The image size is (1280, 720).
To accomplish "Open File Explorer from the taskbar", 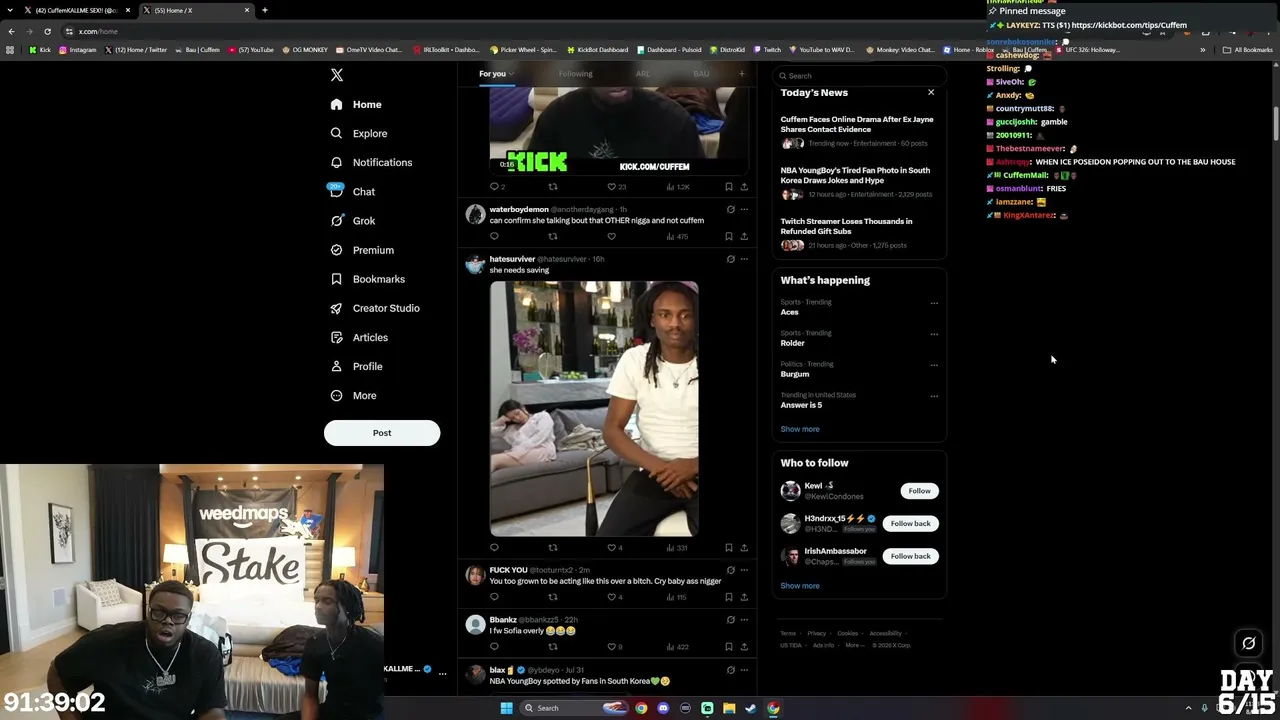I will pos(729,708).
